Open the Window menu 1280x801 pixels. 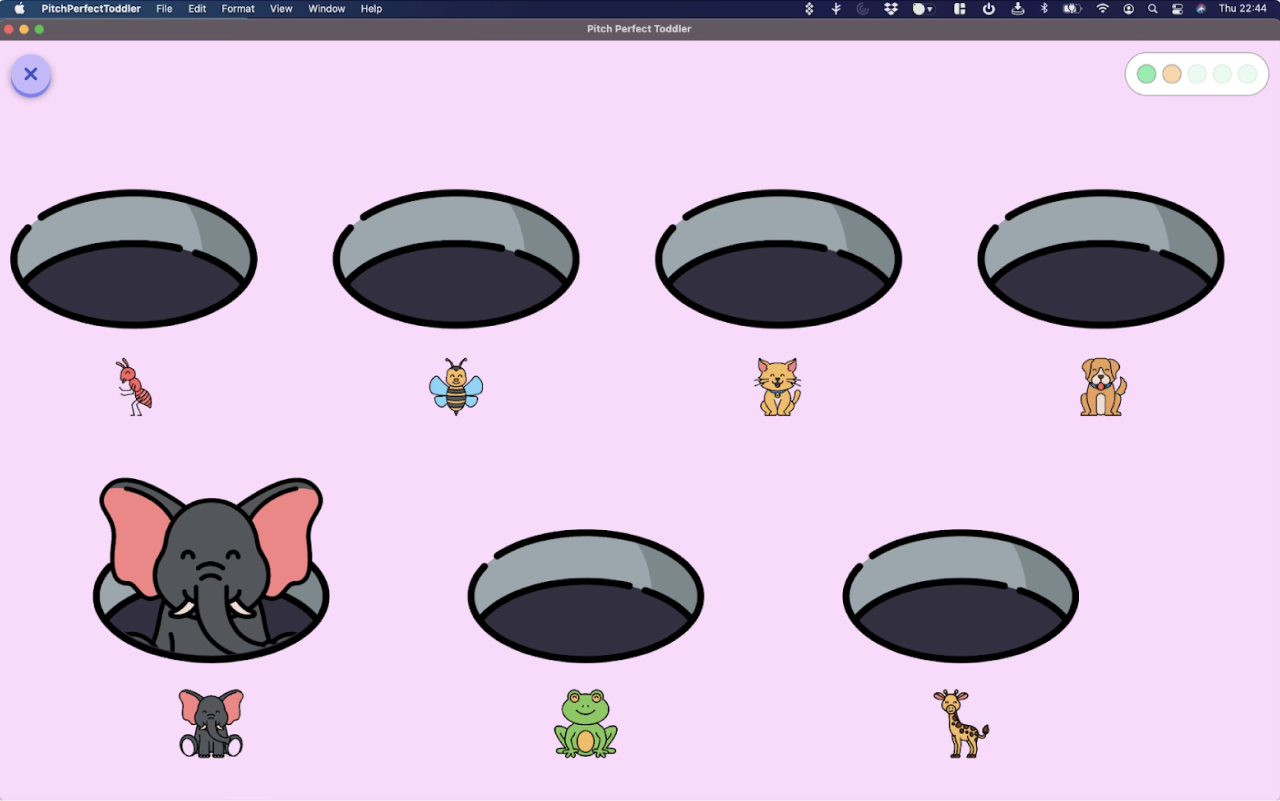[x=326, y=9]
